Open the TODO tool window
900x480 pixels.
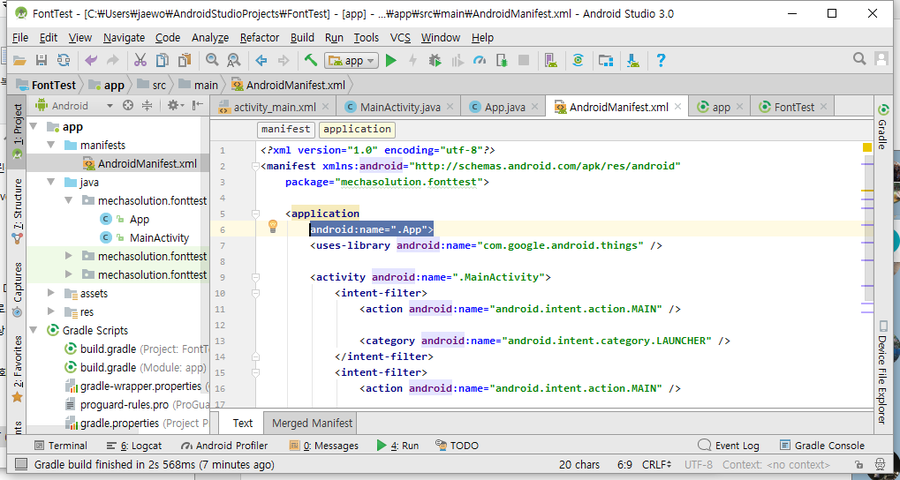point(457,446)
